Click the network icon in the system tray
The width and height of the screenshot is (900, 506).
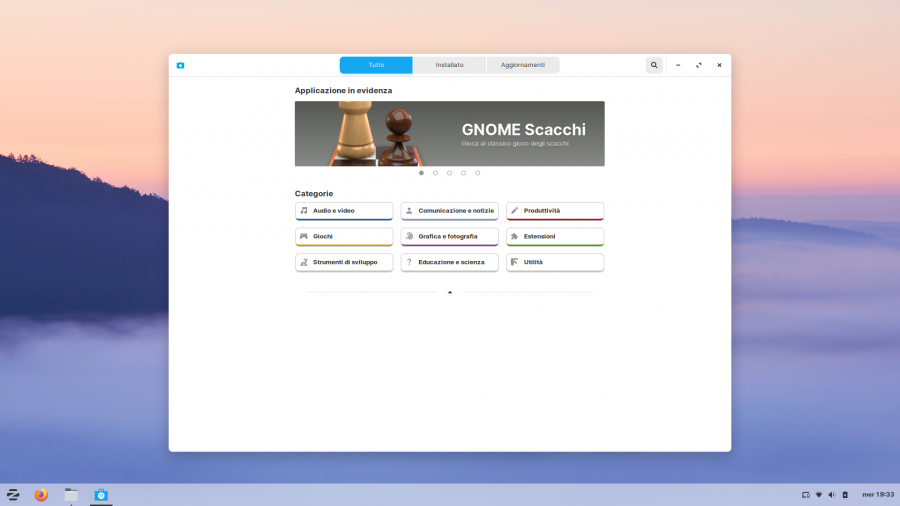coord(819,495)
